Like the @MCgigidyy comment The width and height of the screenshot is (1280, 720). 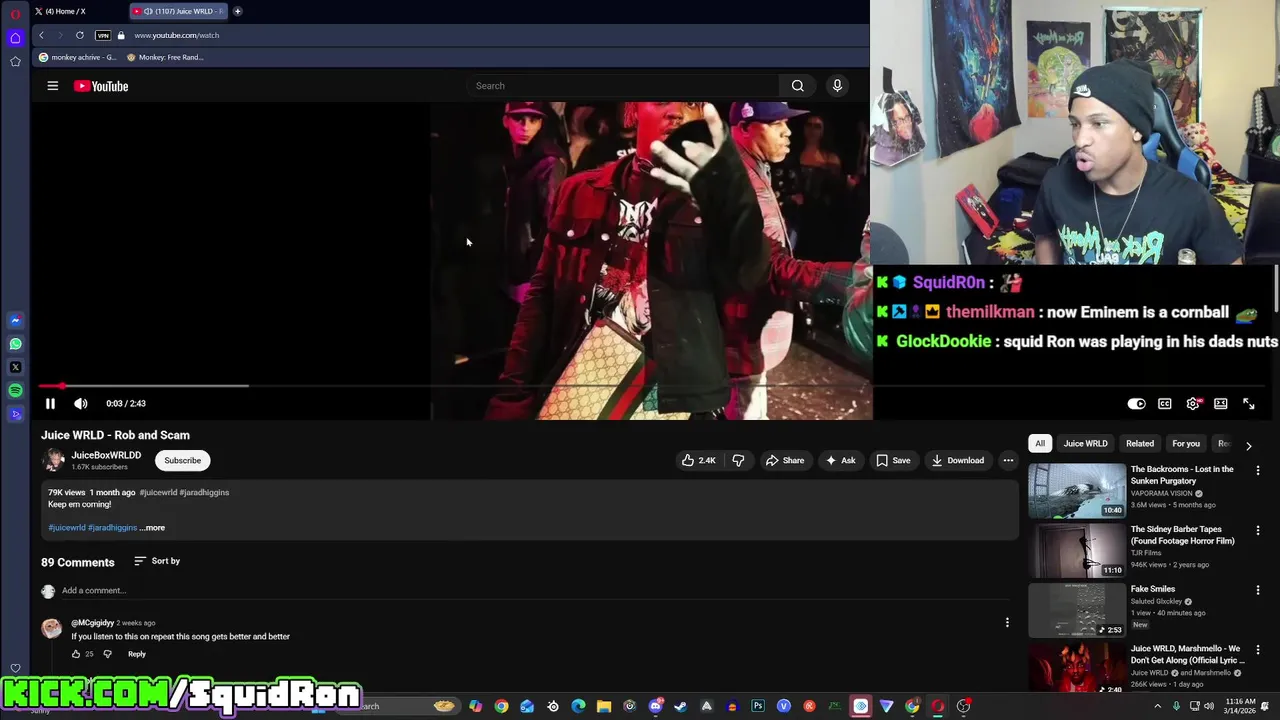click(76, 654)
